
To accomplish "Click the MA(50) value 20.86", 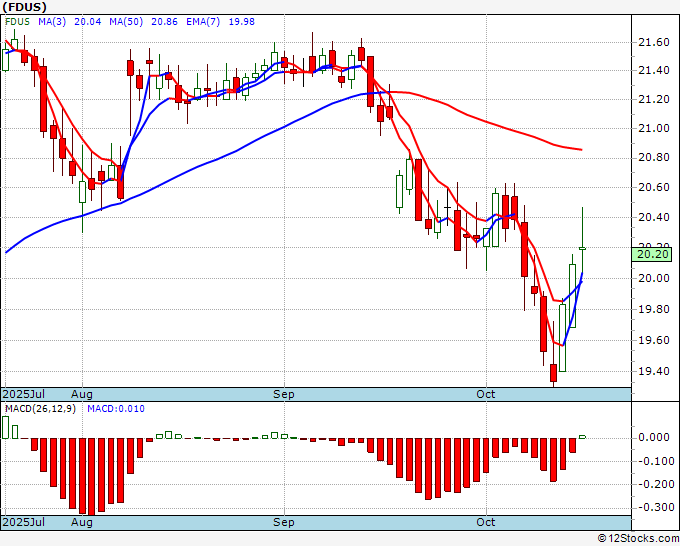I will (164, 22).
